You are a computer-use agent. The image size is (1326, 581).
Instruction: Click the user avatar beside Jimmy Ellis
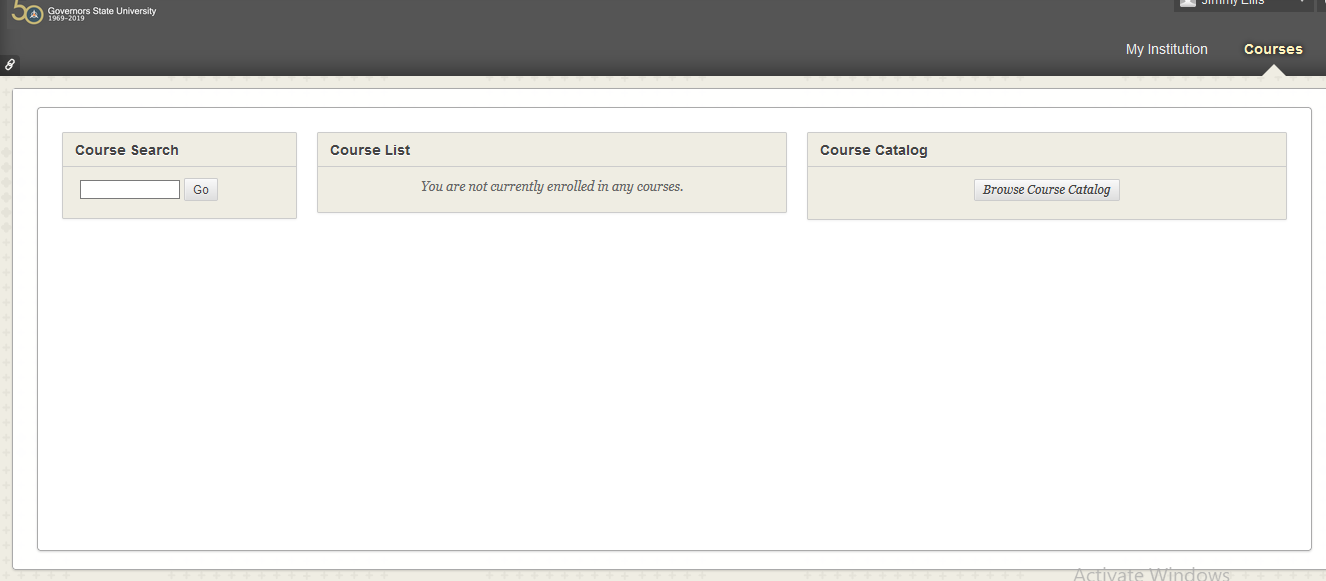1187,3
